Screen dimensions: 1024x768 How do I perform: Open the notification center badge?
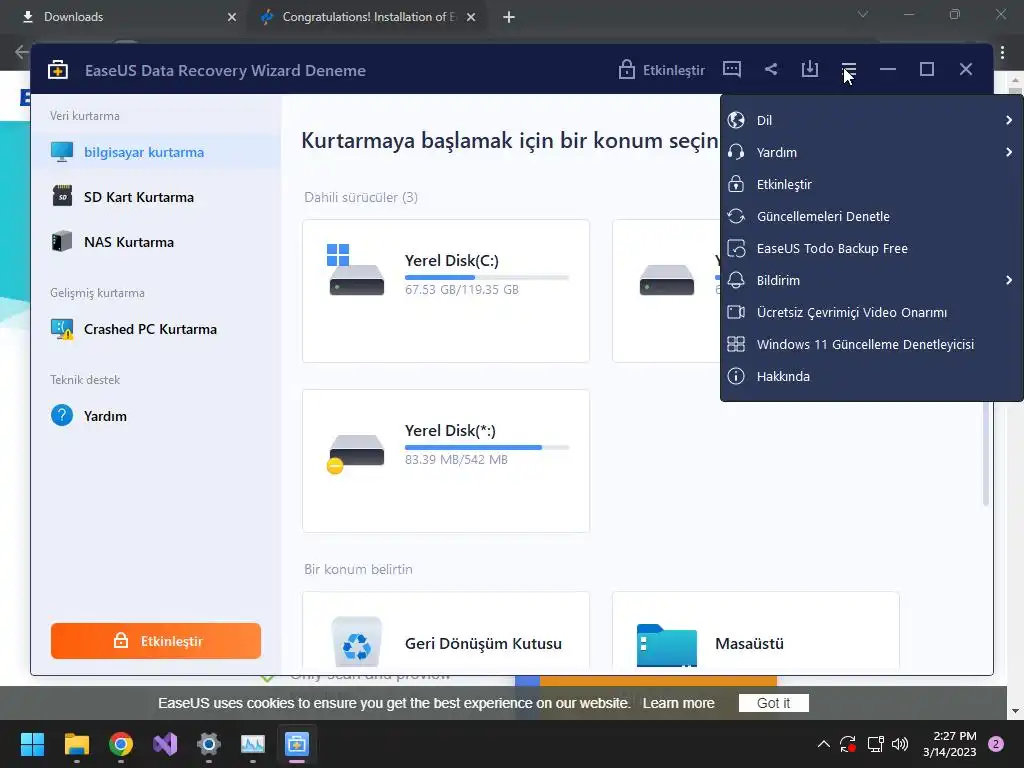(x=996, y=744)
